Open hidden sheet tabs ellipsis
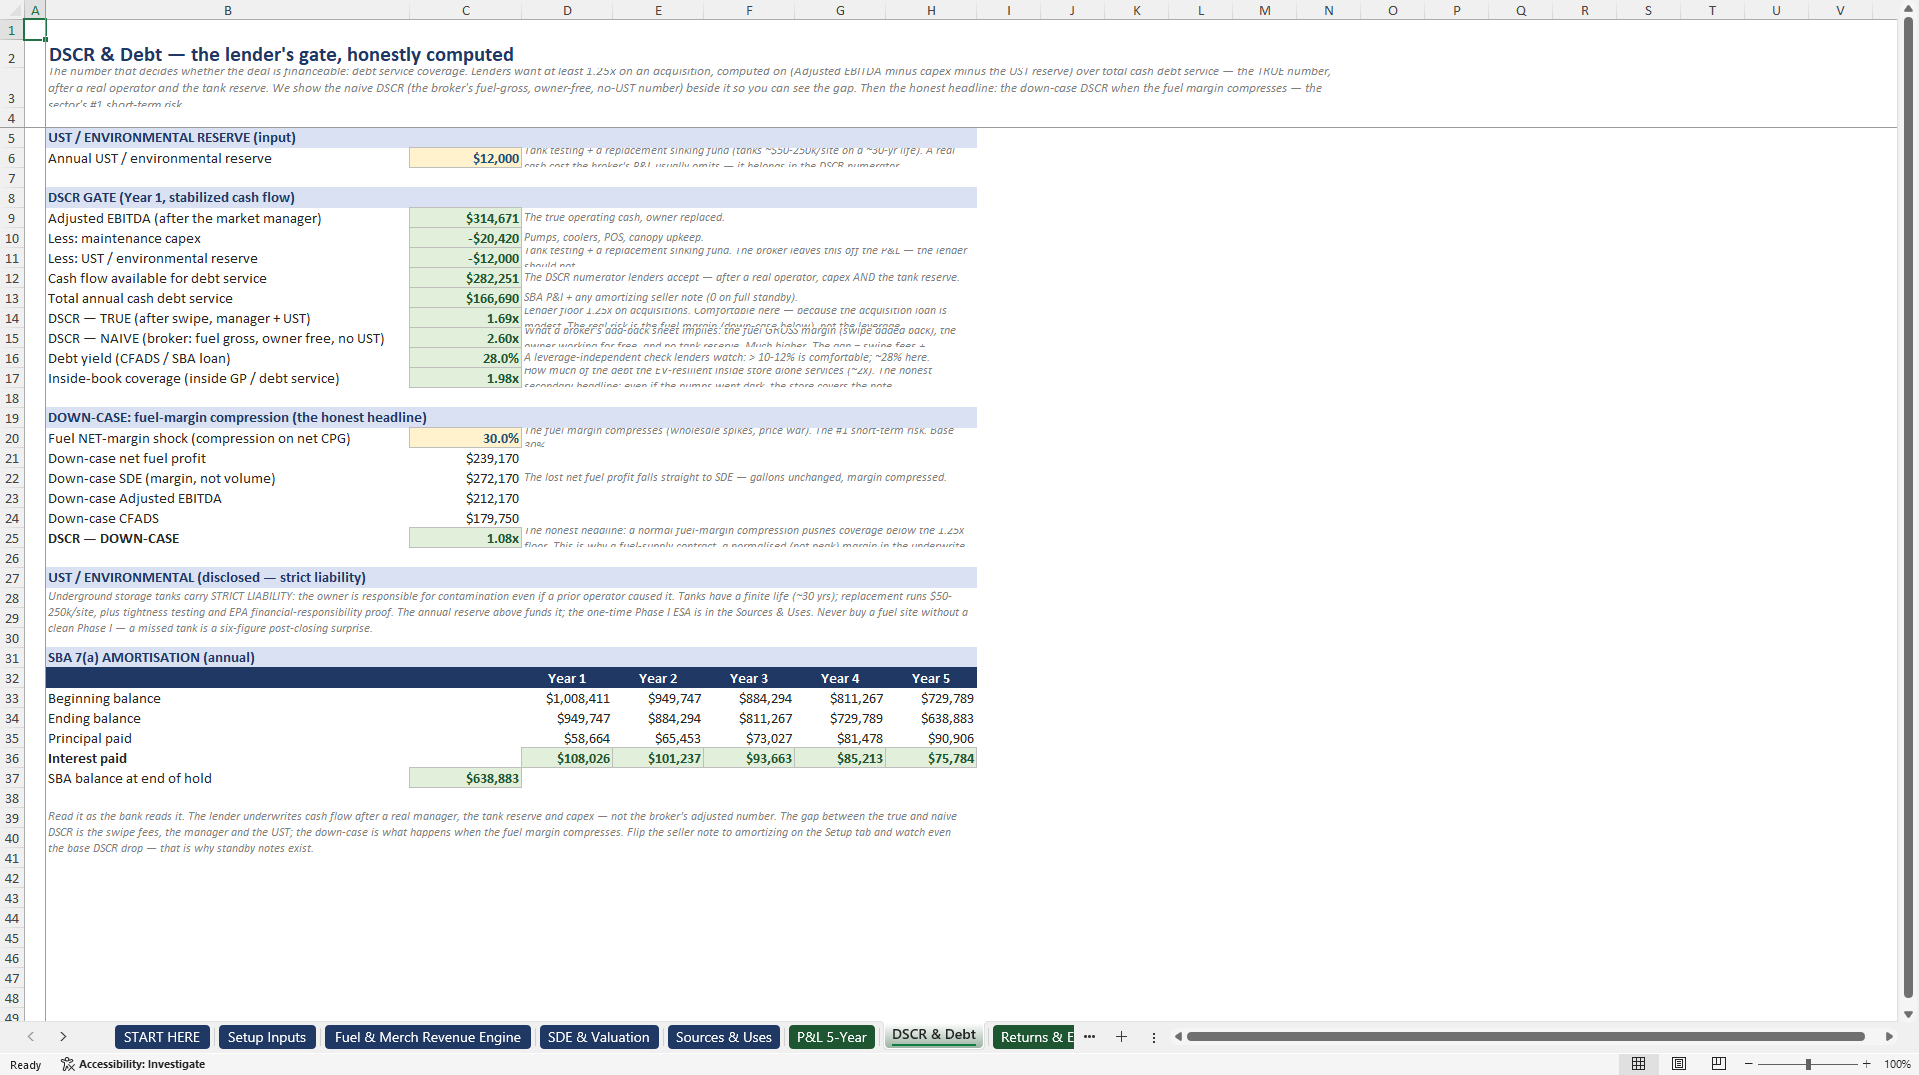1919x1075 pixels. 1089,1037
